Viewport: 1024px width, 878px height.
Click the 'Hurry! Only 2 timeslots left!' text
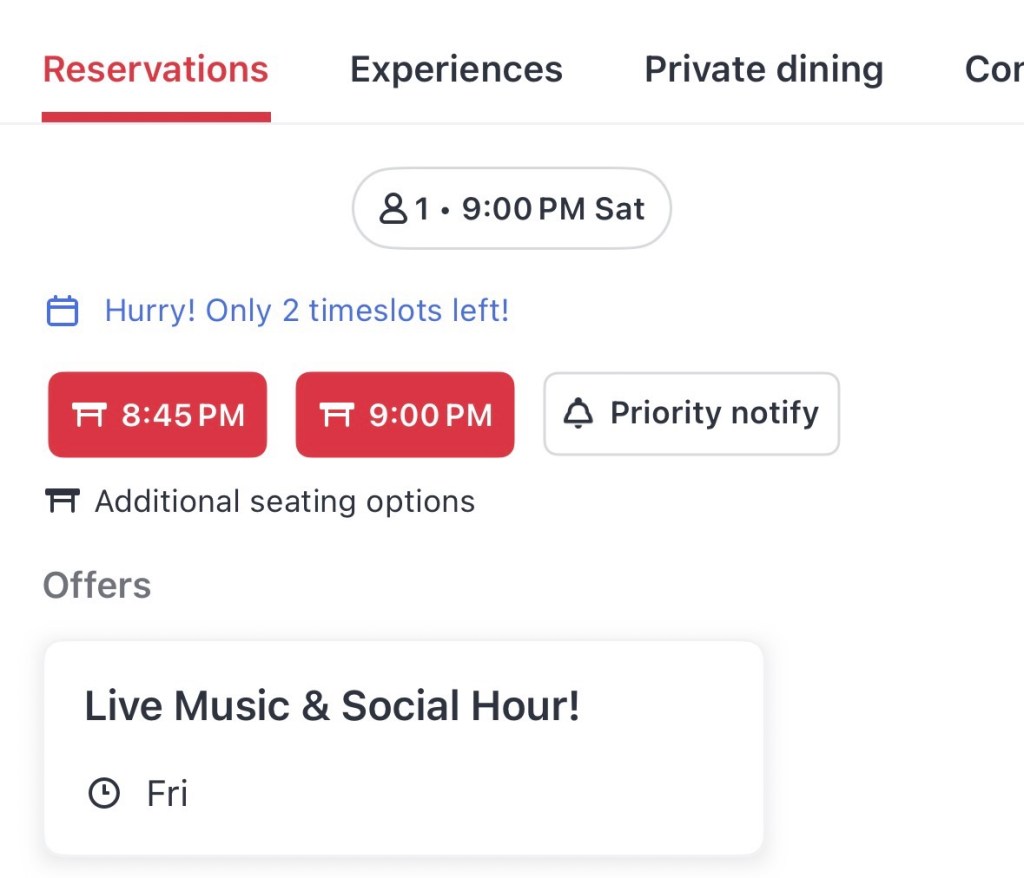[307, 311]
